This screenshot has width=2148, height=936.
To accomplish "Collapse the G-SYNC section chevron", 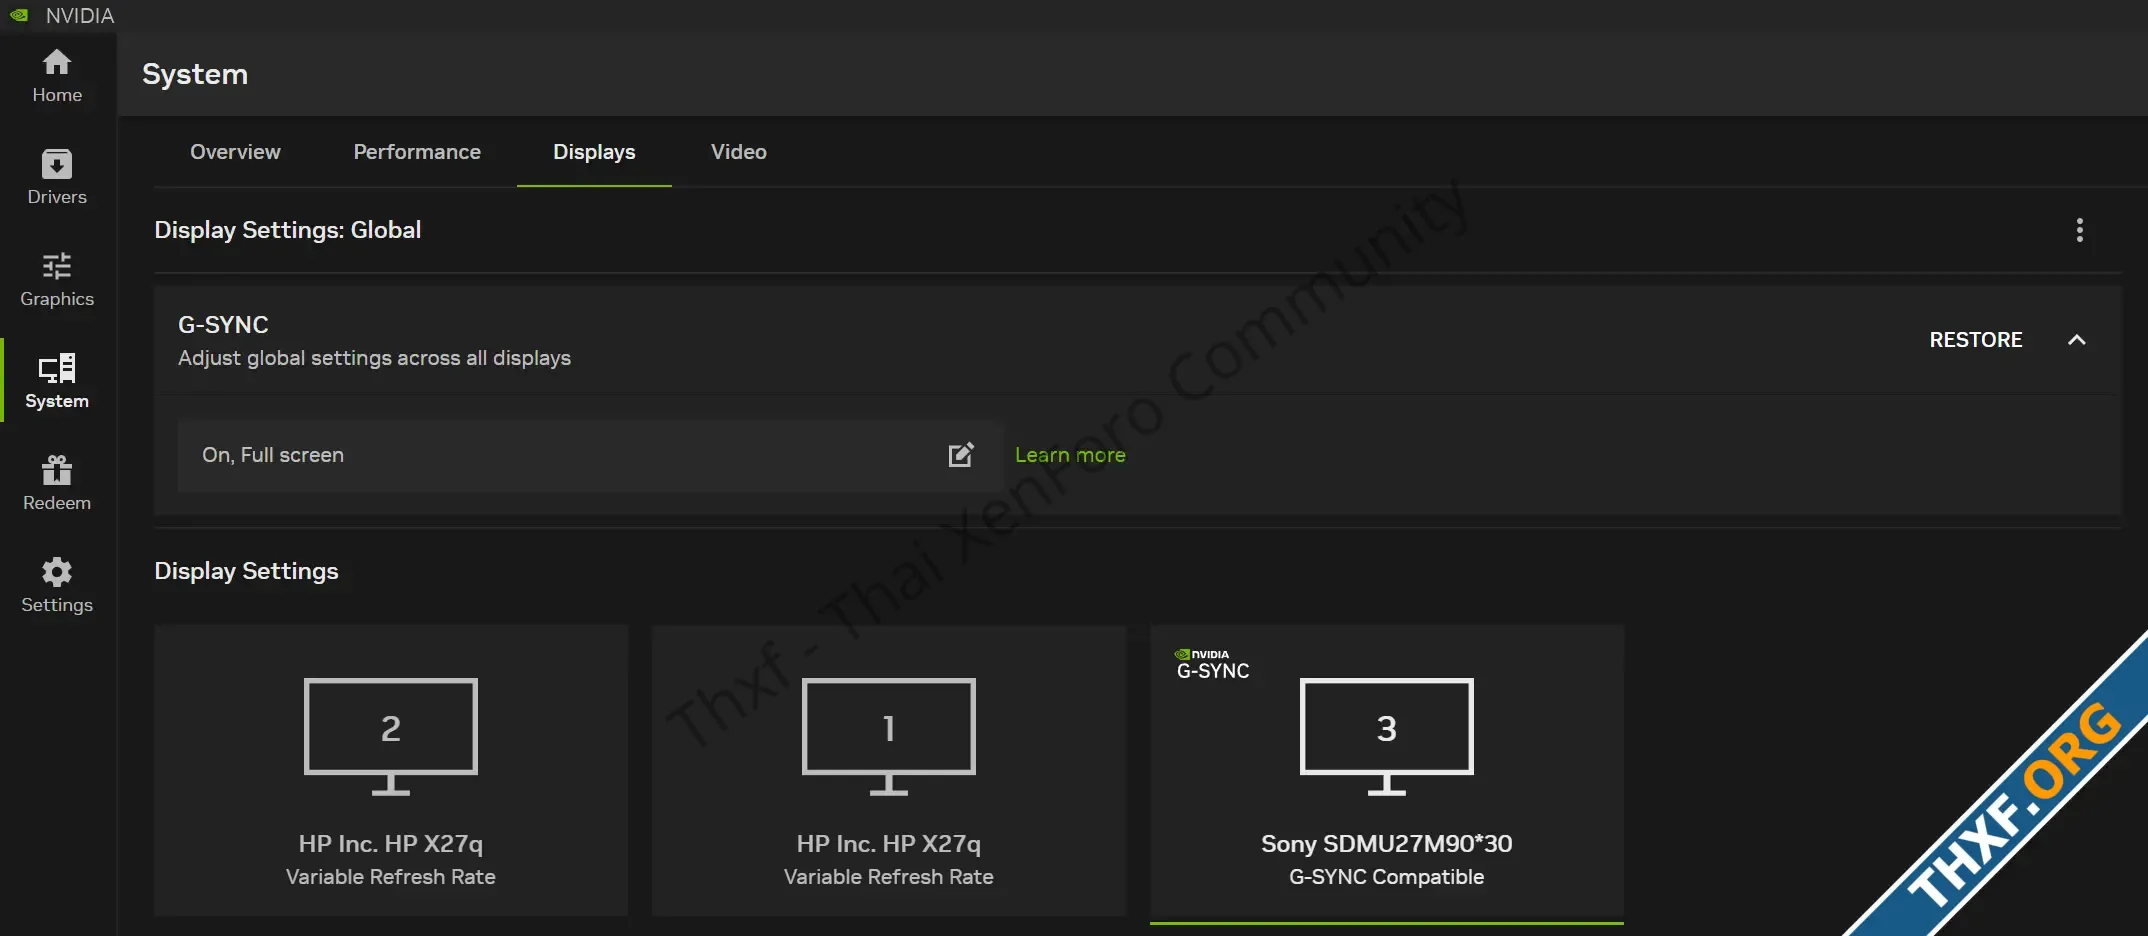I will tap(2077, 340).
